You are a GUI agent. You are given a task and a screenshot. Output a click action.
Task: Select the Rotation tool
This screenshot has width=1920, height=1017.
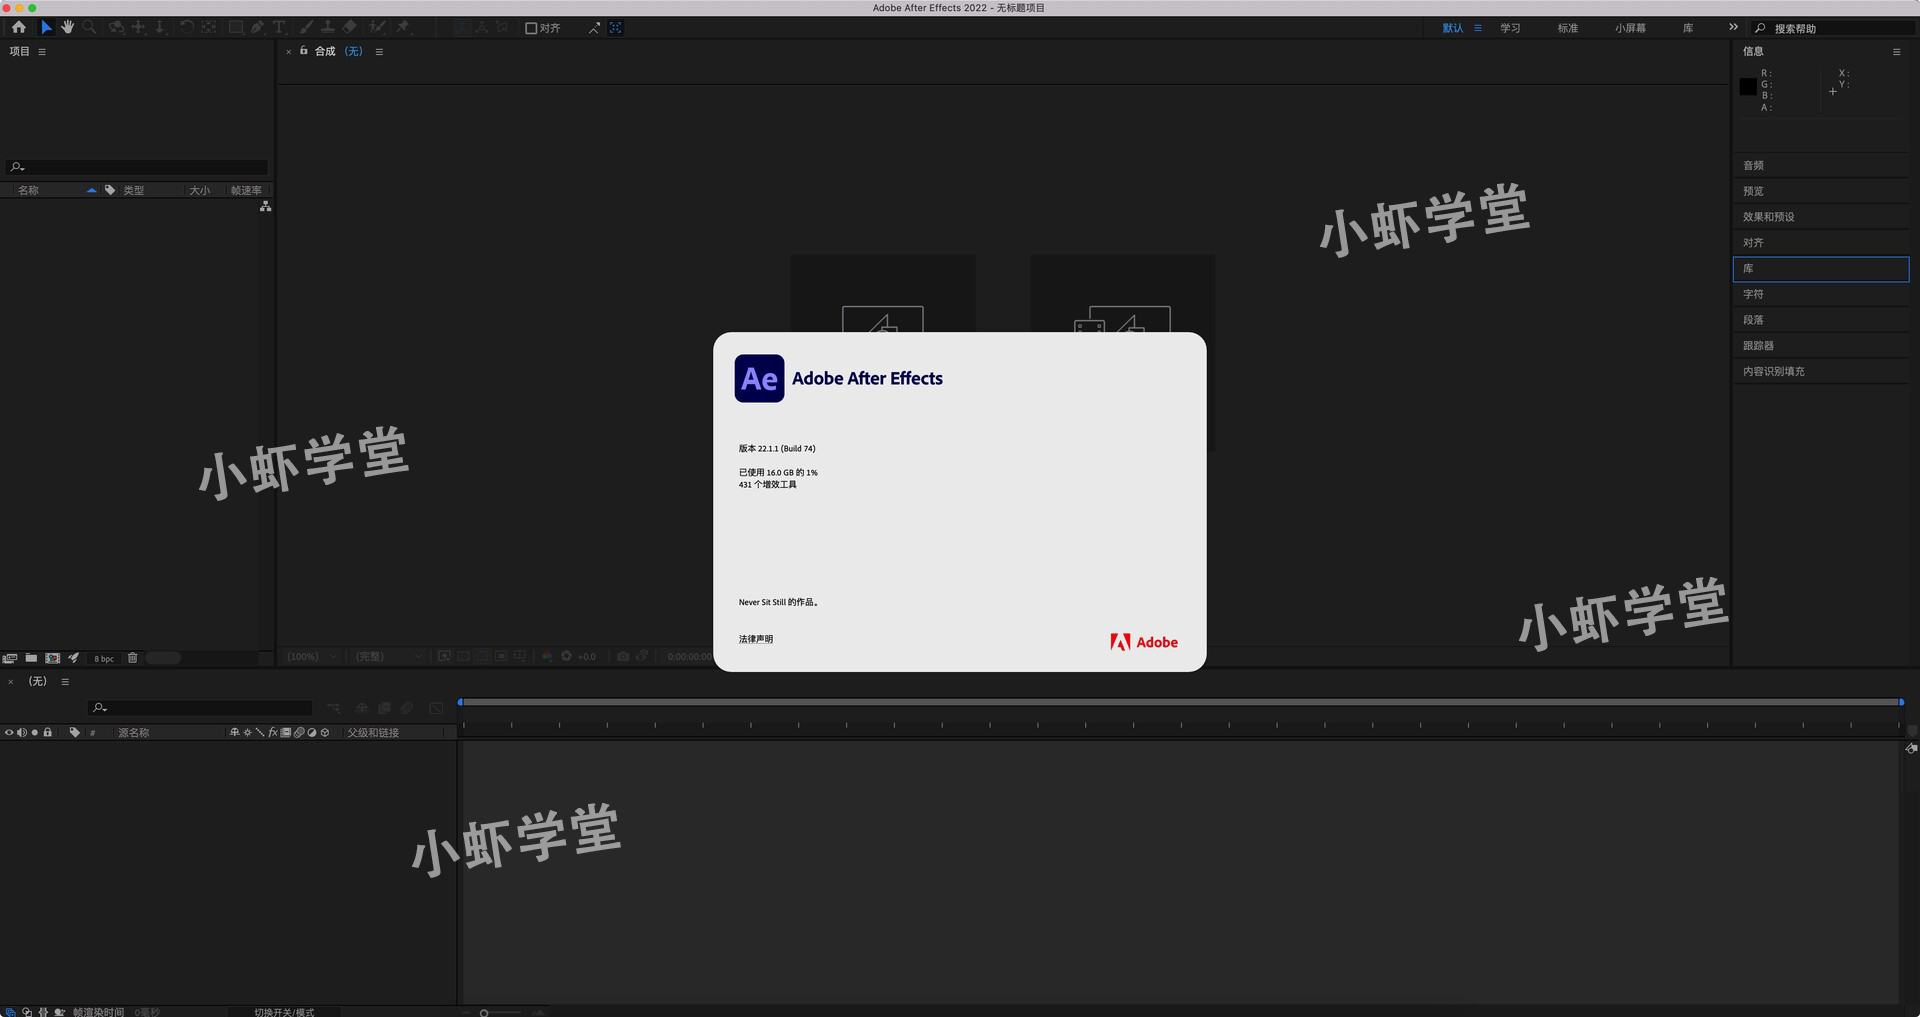(186, 28)
